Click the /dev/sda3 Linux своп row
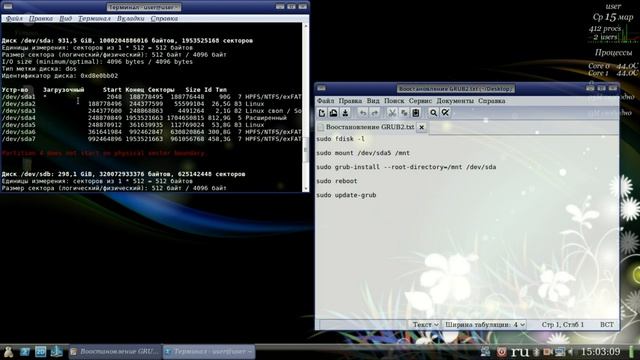This screenshot has width=640, height=360. (151, 111)
